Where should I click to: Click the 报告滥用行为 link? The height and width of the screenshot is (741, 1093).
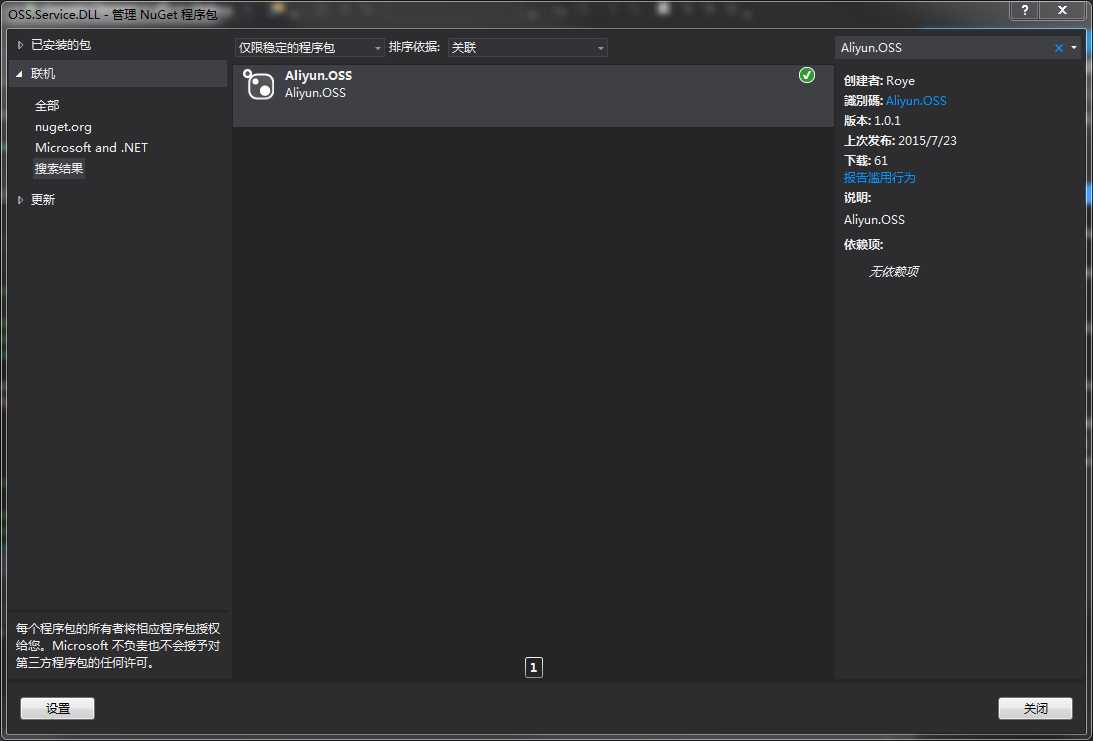pyautogui.click(x=880, y=177)
